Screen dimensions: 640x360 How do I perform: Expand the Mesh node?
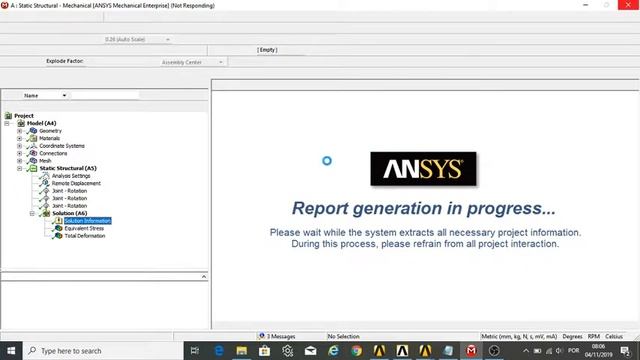(x=20, y=161)
